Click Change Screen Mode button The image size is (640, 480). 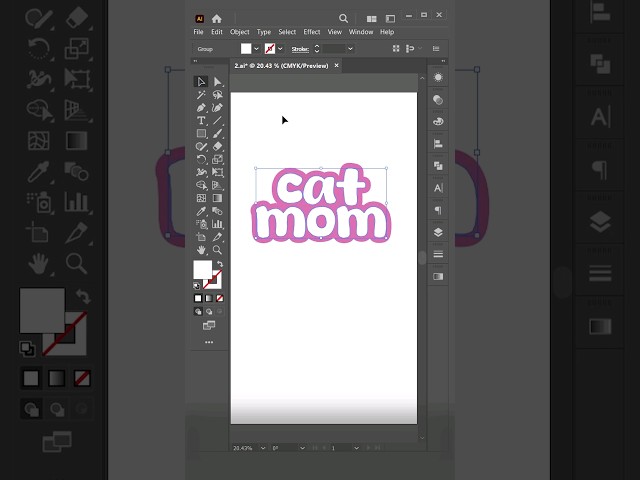[x=209, y=325]
